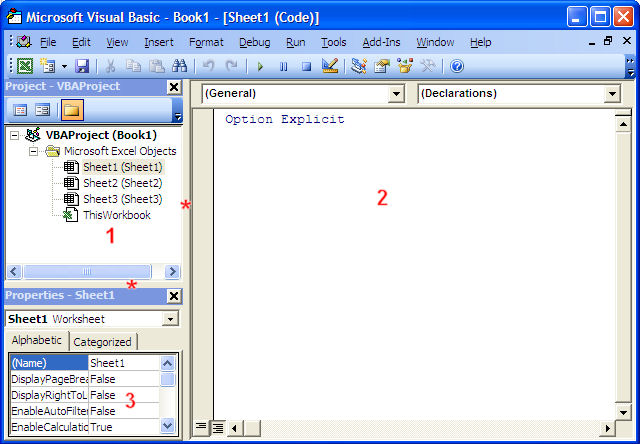Open the Insert menu

point(159,42)
